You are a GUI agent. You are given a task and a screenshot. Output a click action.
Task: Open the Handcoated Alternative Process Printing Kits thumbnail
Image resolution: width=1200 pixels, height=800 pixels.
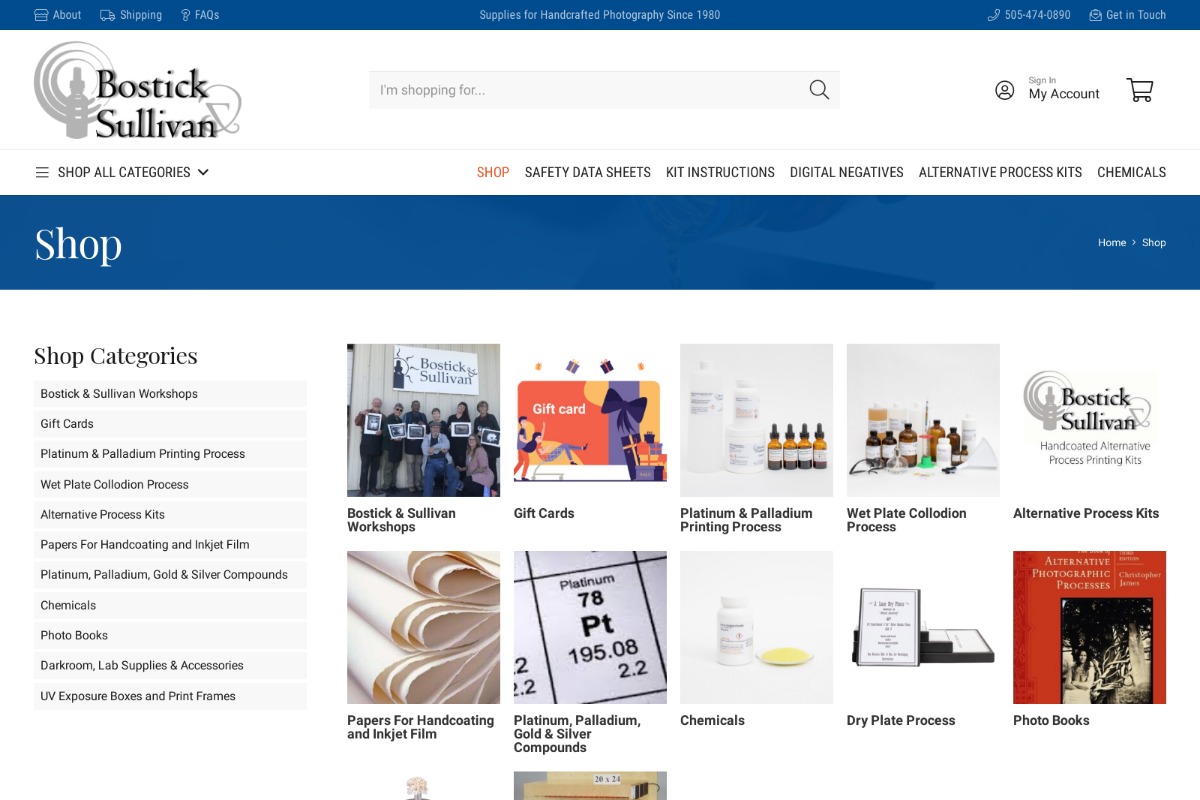[1089, 420]
